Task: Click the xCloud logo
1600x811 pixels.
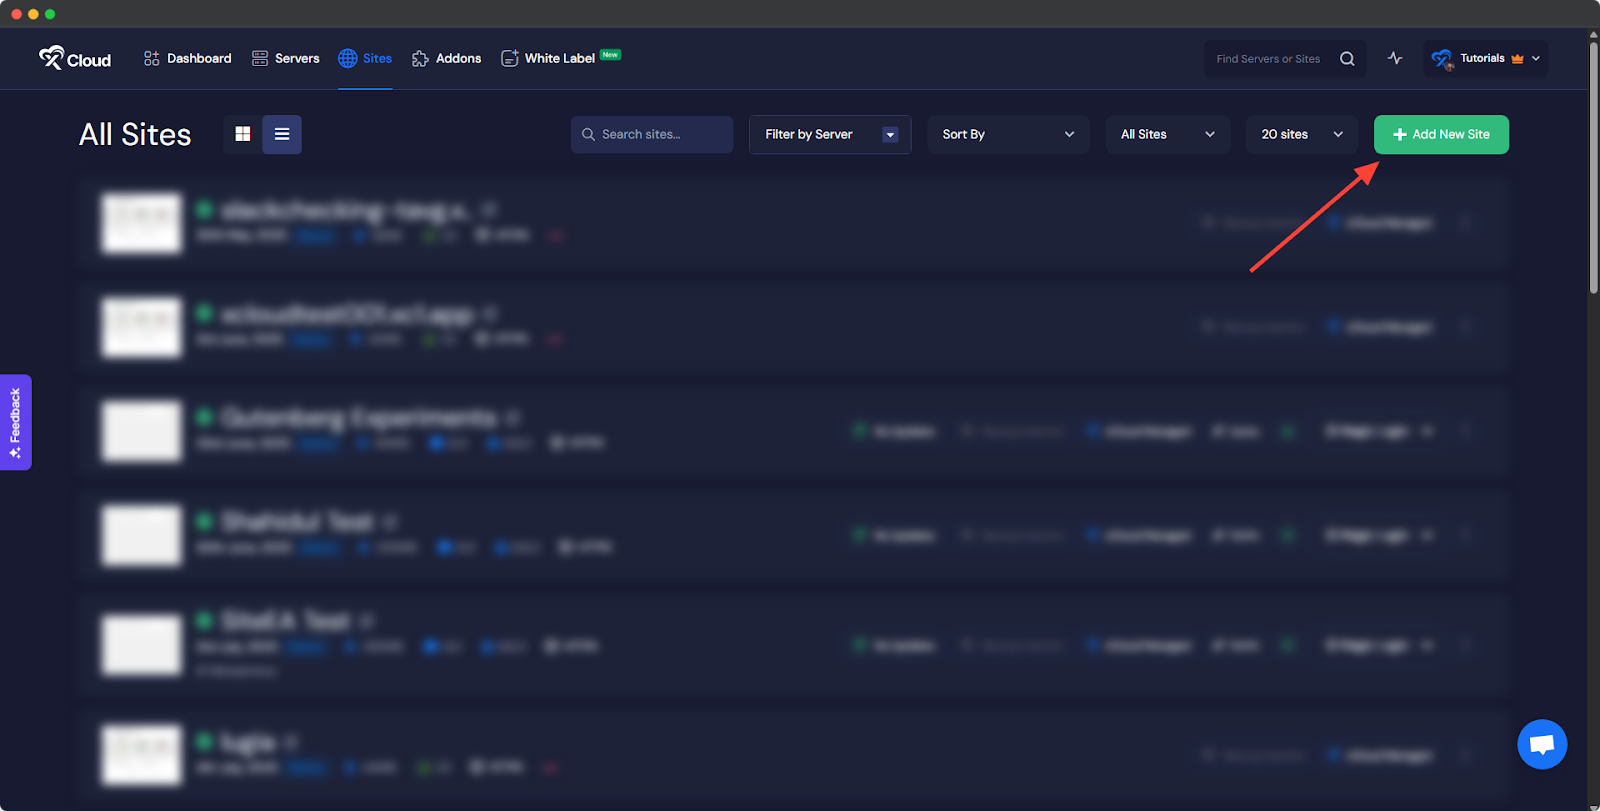Action: (x=75, y=59)
